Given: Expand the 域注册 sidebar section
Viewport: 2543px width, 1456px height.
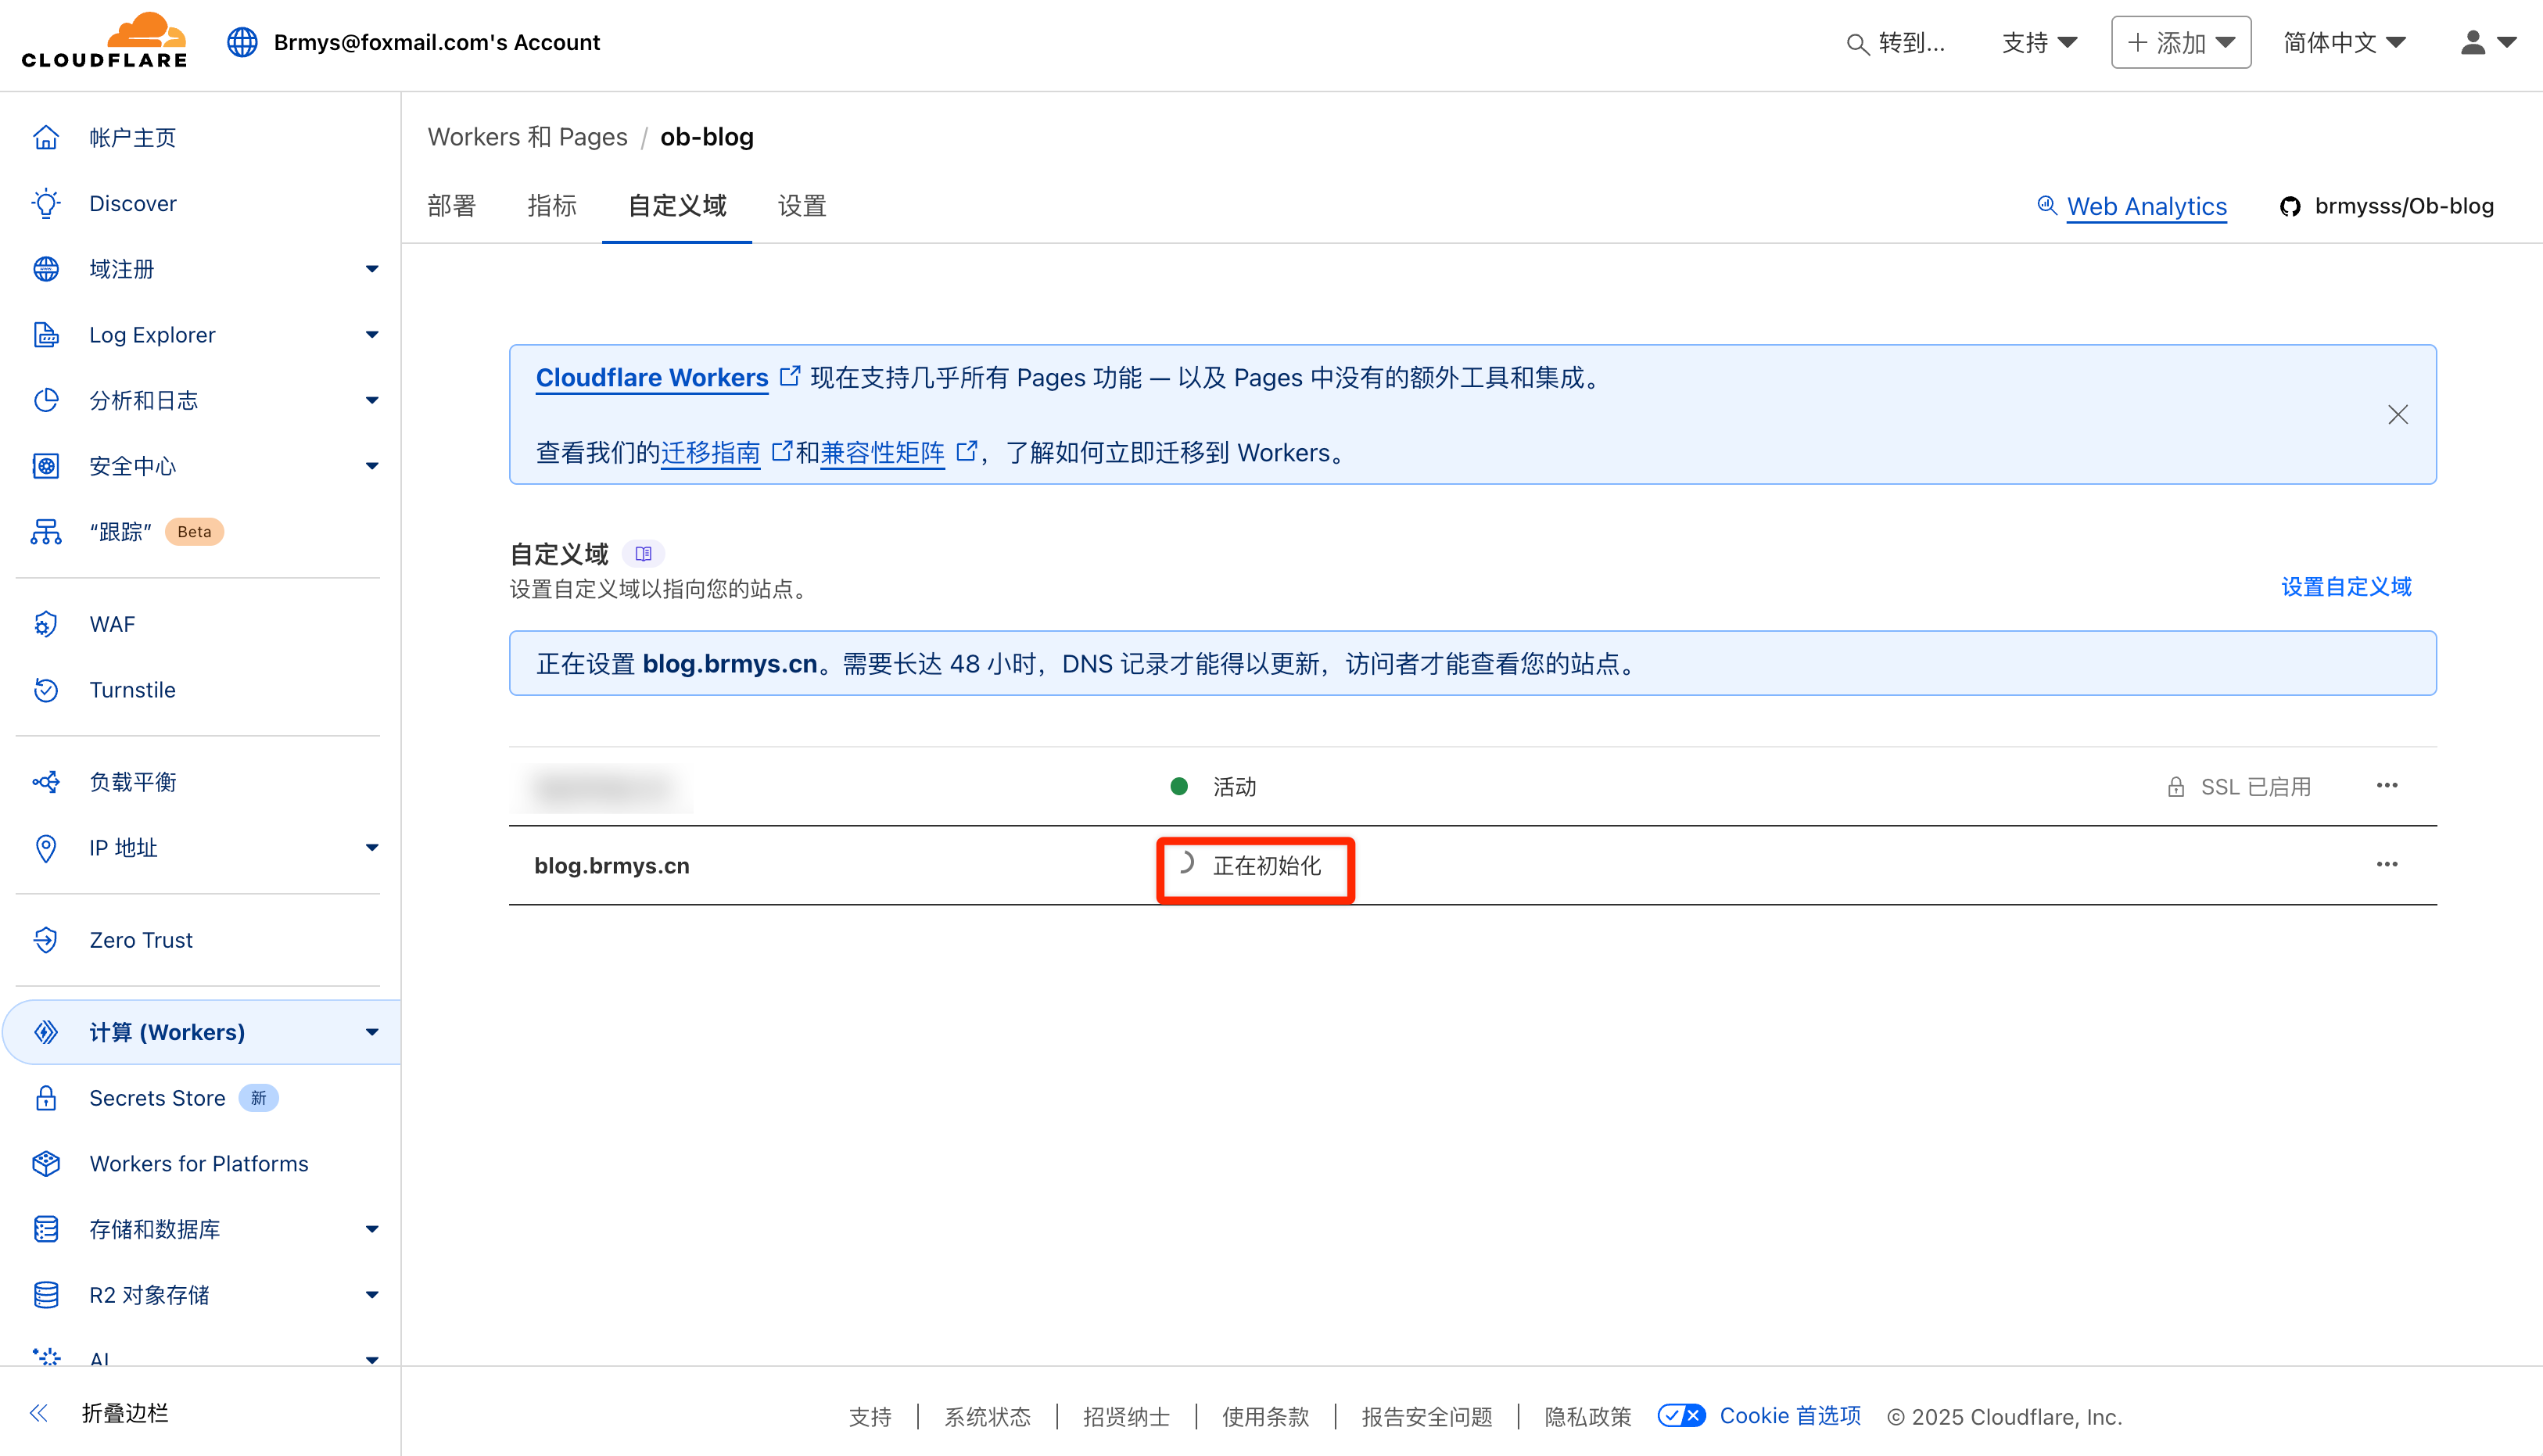Looking at the screenshot, I should 372,269.
